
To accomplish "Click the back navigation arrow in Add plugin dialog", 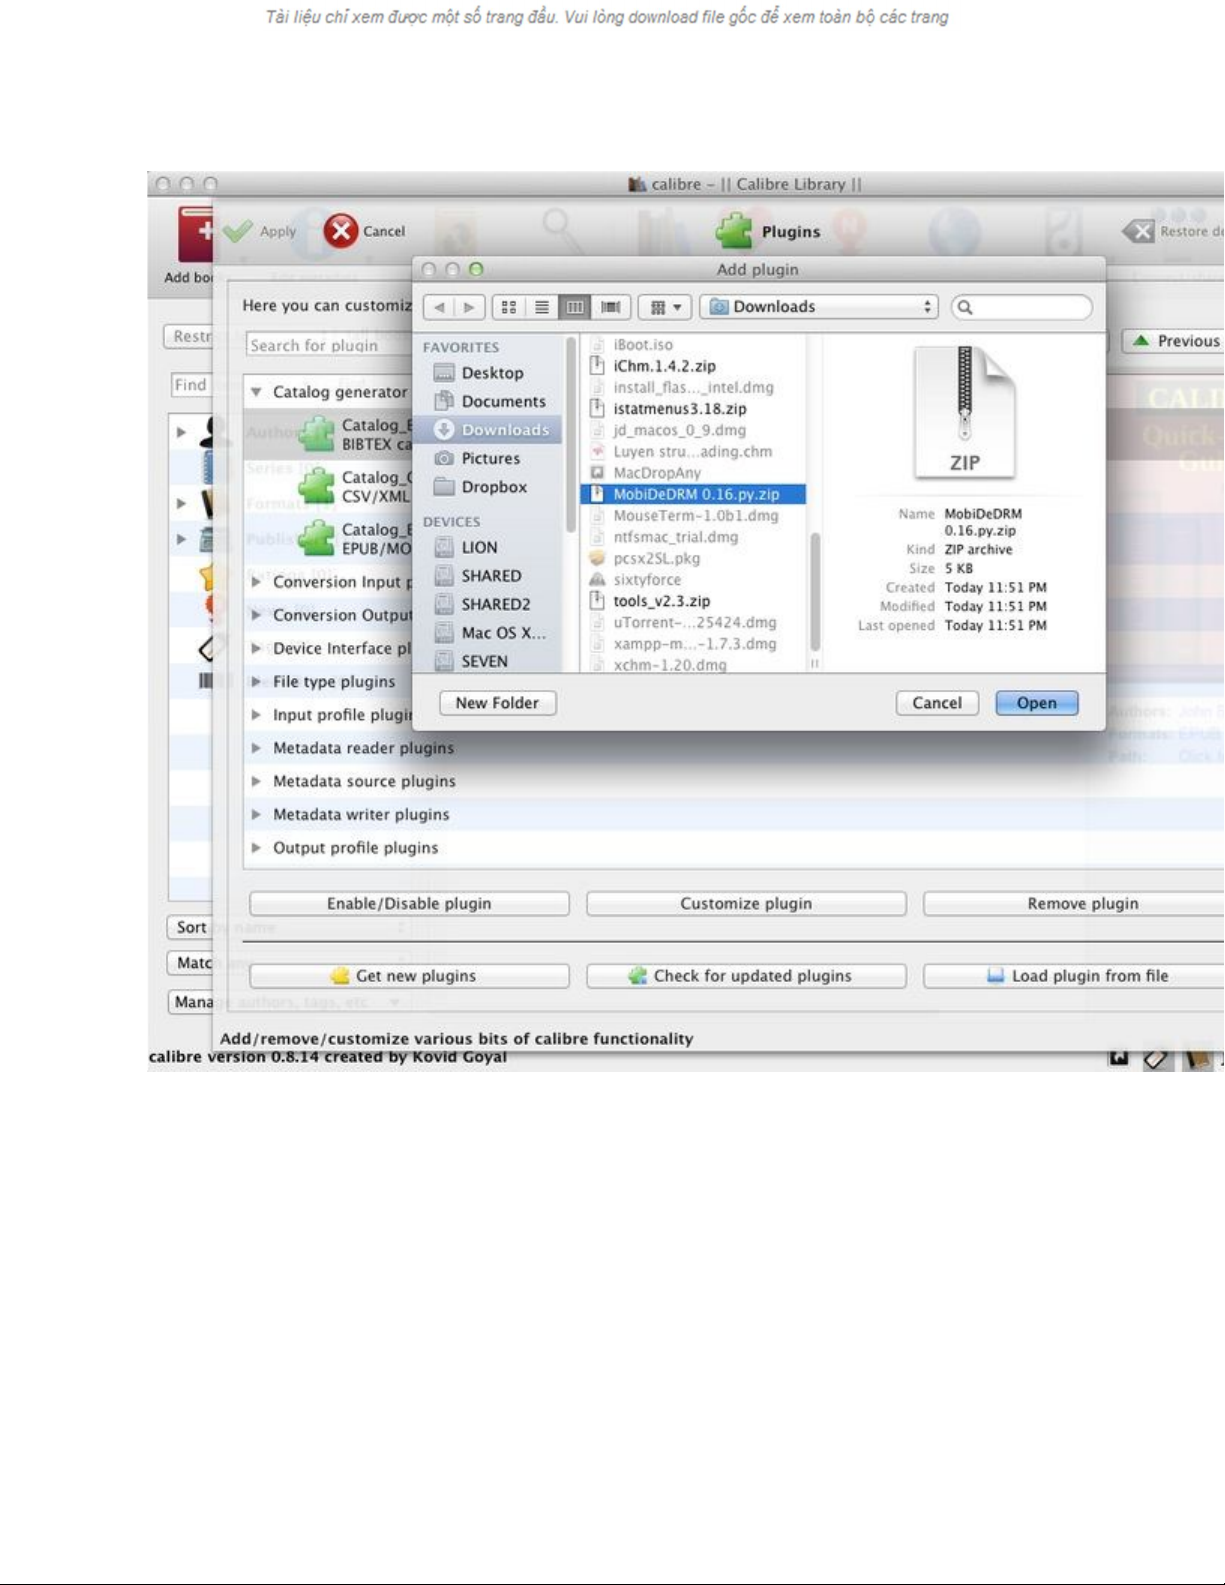I will click(439, 307).
